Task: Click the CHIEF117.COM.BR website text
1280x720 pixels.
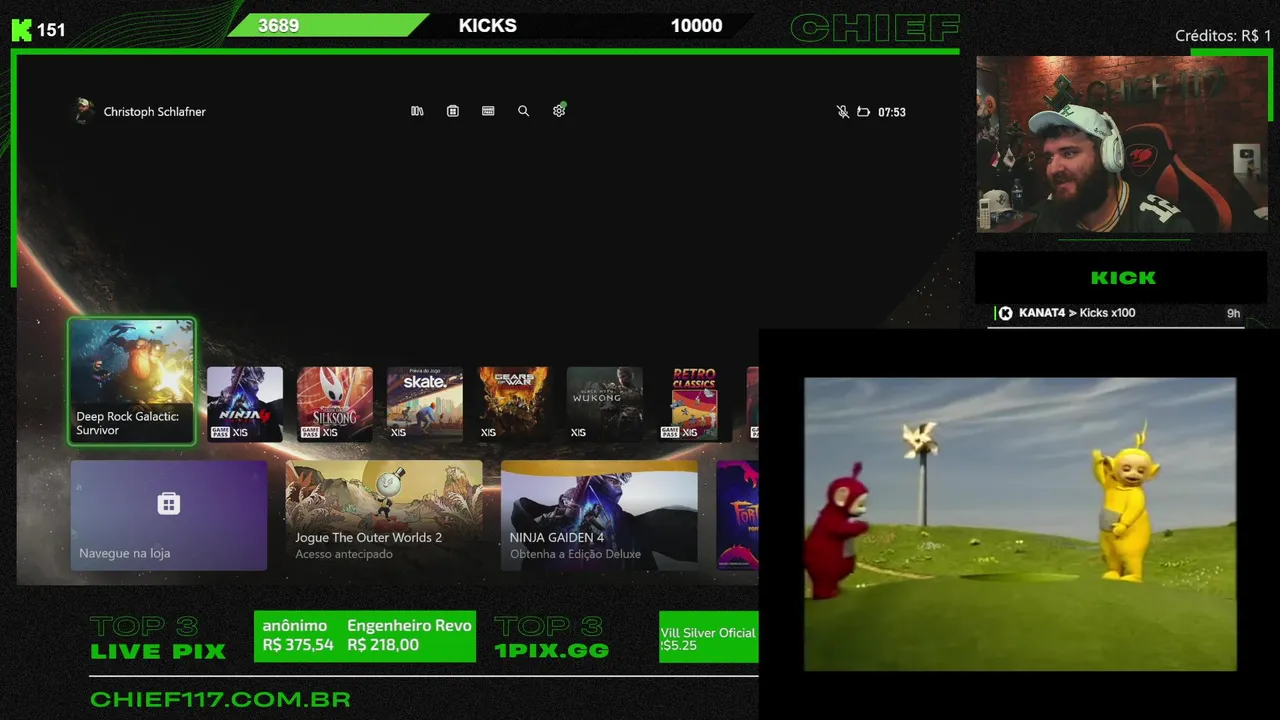Action: [x=220, y=699]
